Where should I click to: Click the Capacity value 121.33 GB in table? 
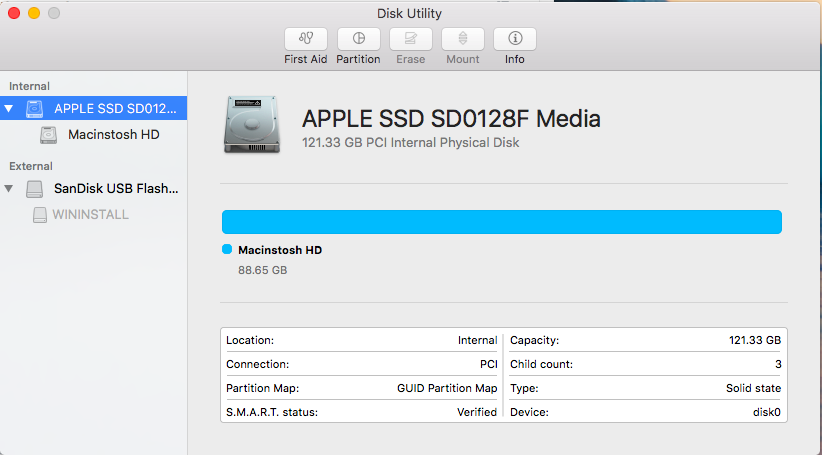click(755, 340)
